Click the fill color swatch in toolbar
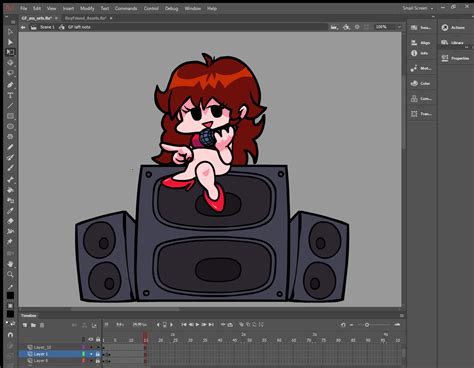The width and height of the screenshot is (474, 368). coord(10,314)
